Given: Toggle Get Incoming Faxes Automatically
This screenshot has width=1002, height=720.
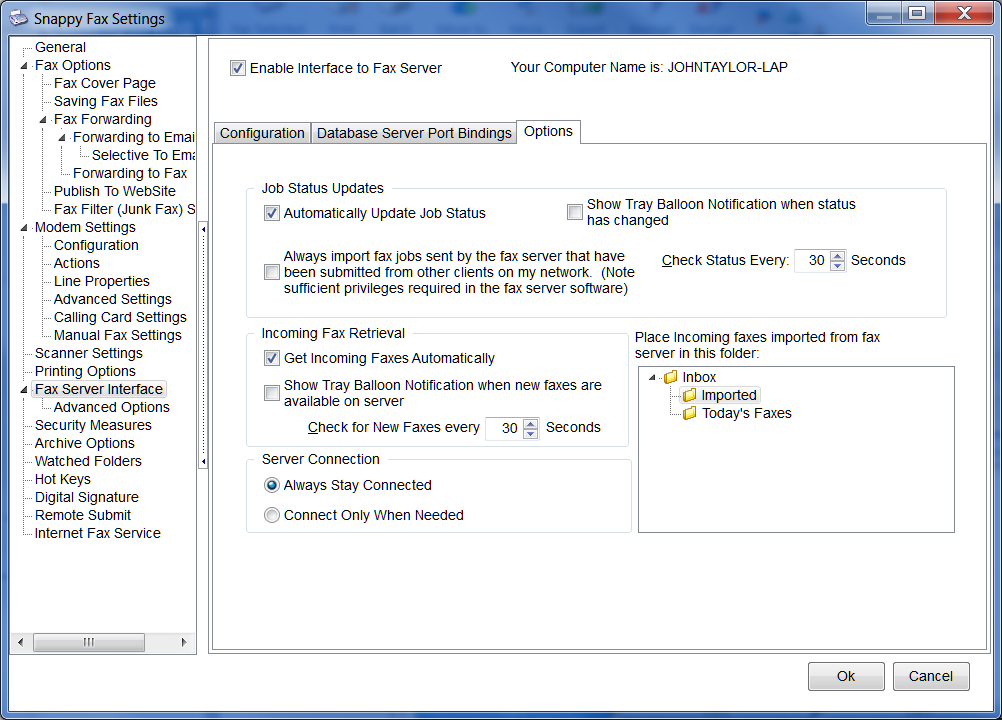Looking at the screenshot, I should 272,358.
